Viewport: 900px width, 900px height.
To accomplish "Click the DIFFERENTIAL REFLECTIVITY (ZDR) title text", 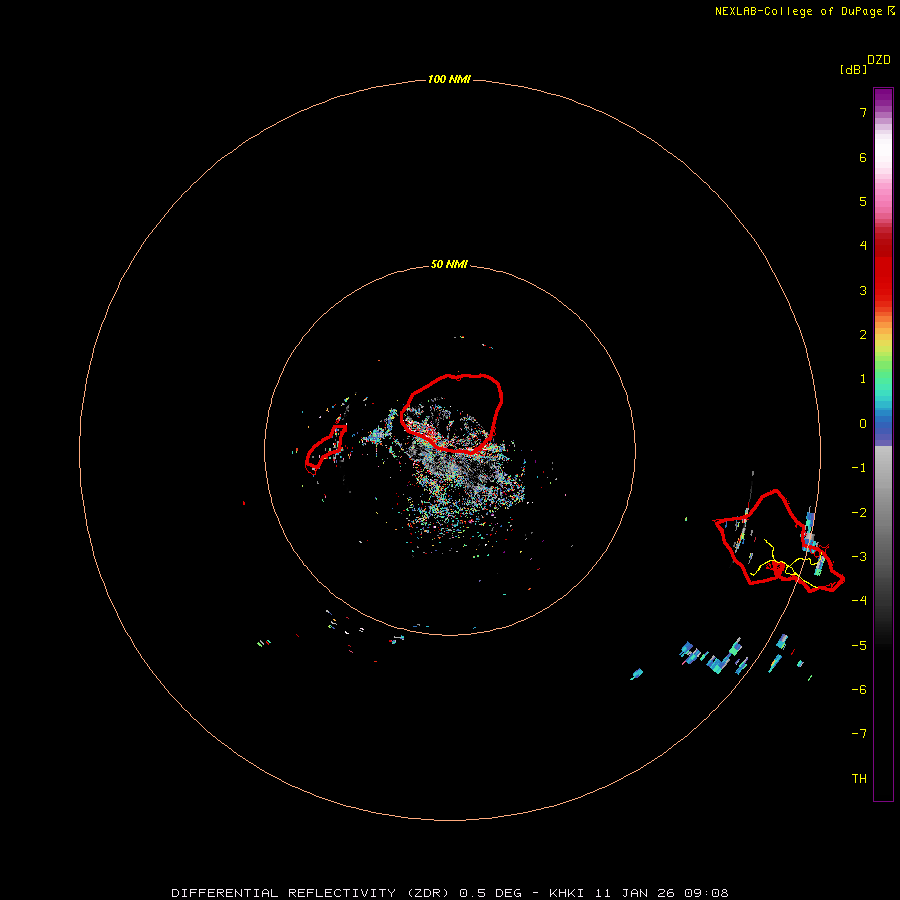I will point(312,893).
